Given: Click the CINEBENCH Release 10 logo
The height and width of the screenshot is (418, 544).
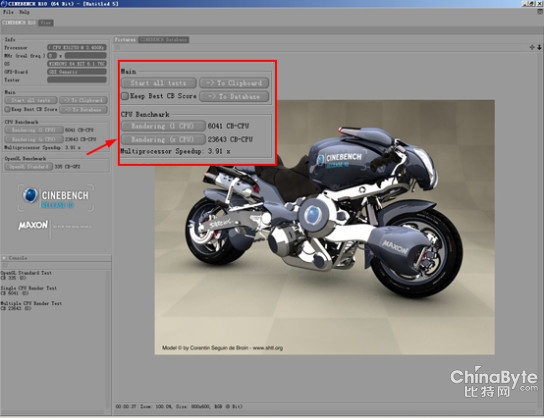Looking at the screenshot, I should click(x=56, y=198).
